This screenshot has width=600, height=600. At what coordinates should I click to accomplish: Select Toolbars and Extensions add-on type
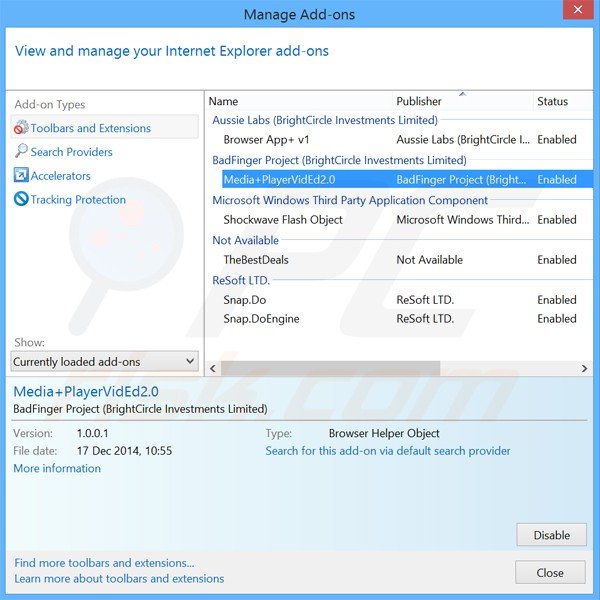pyautogui.click(x=104, y=128)
